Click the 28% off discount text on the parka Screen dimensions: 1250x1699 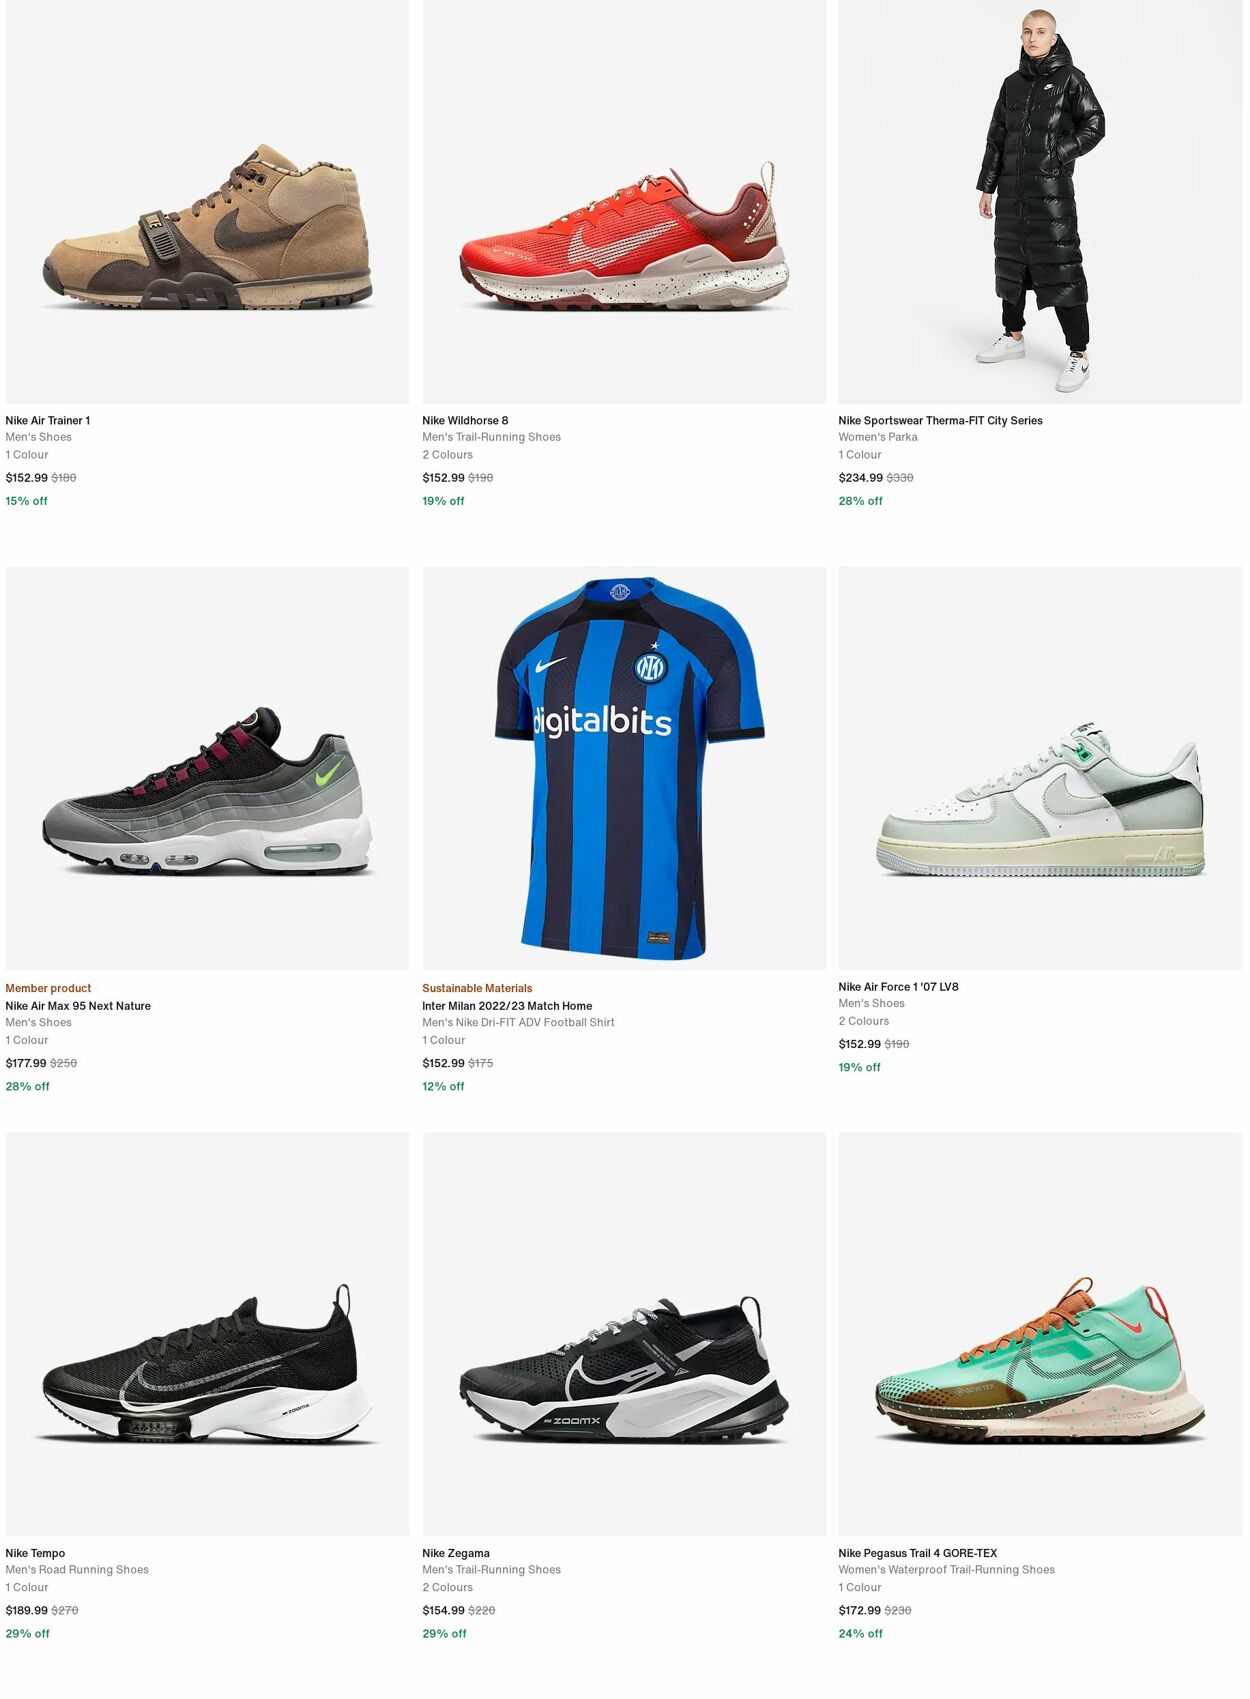click(859, 500)
